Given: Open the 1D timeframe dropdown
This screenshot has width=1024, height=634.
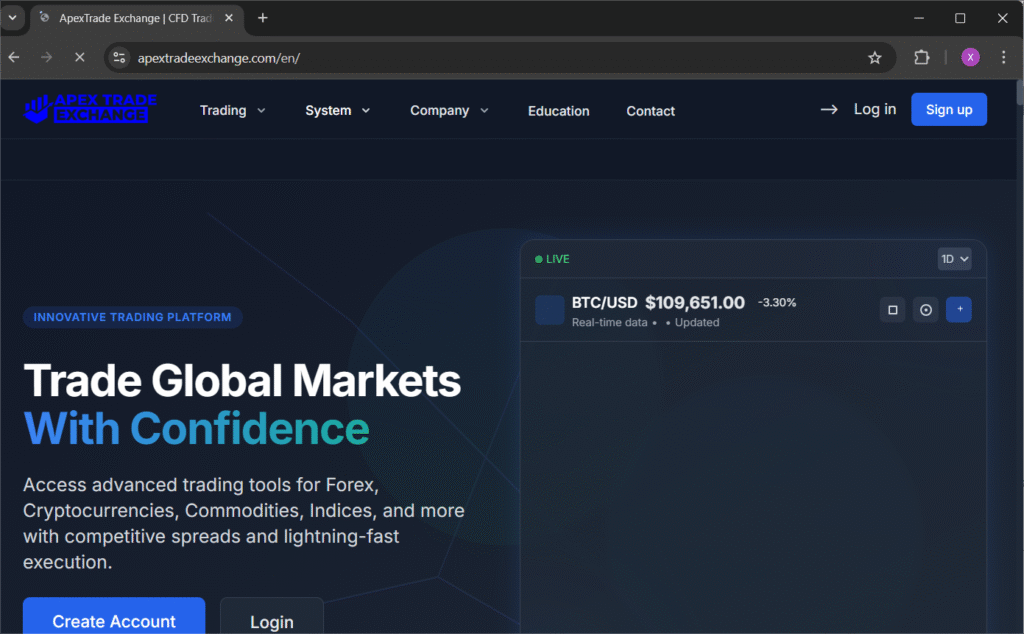Looking at the screenshot, I should point(954,258).
